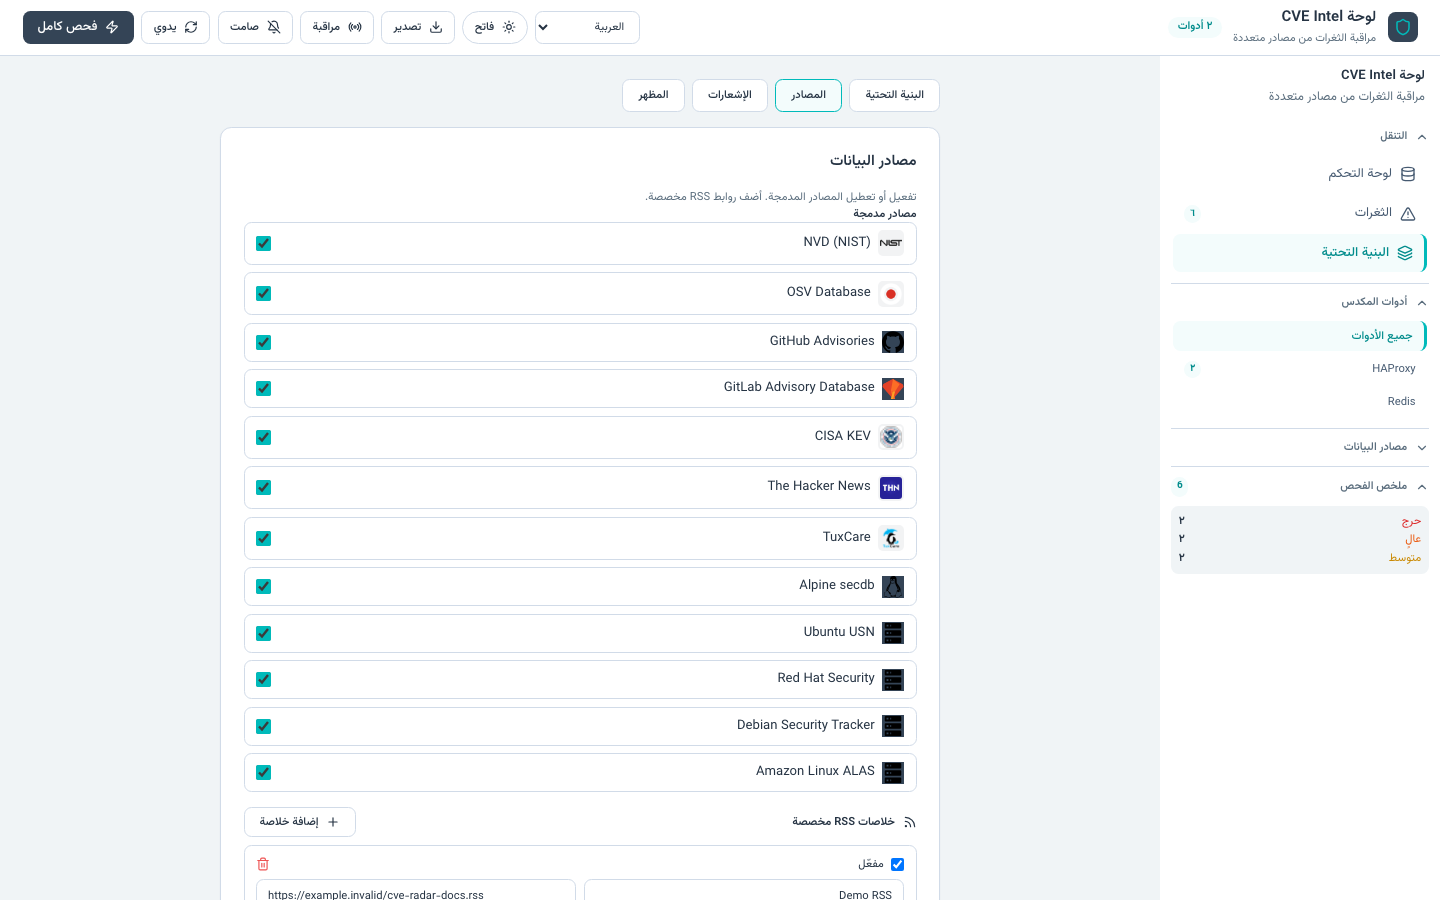This screenshot has width=1440, height=900.
Task: Go to لوحة التحكم in sidebar
Action: pos(1300,174)
